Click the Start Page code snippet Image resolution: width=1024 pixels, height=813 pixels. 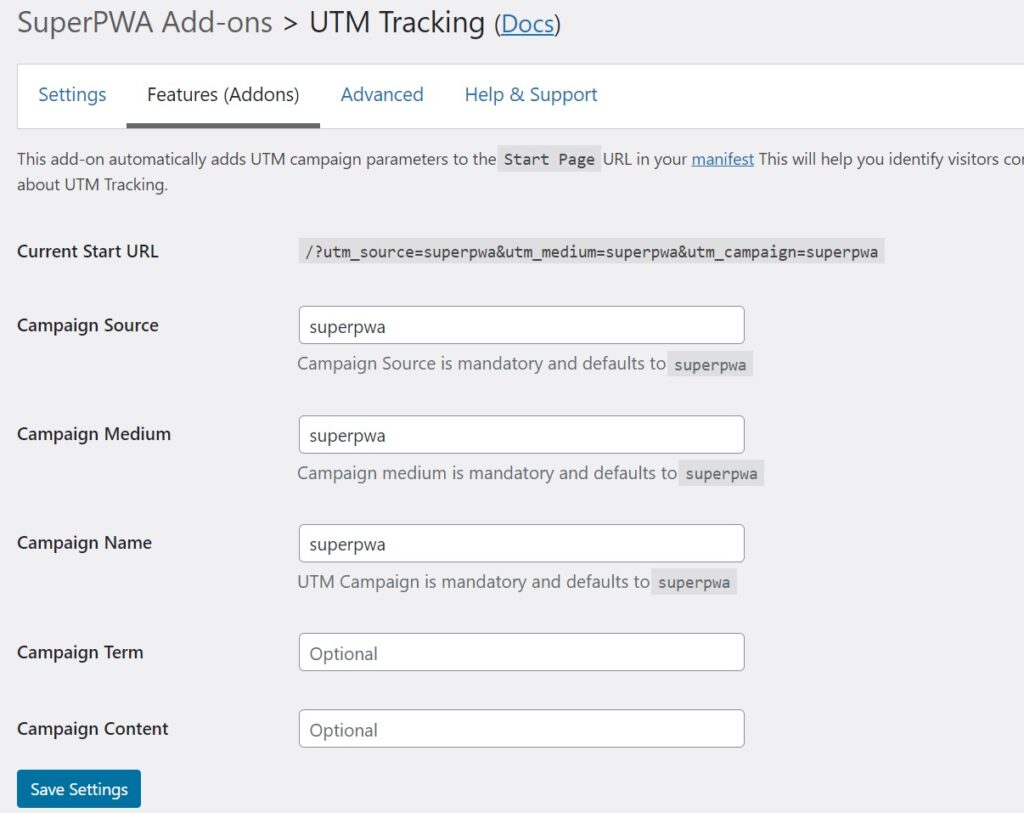coord(549,160)
